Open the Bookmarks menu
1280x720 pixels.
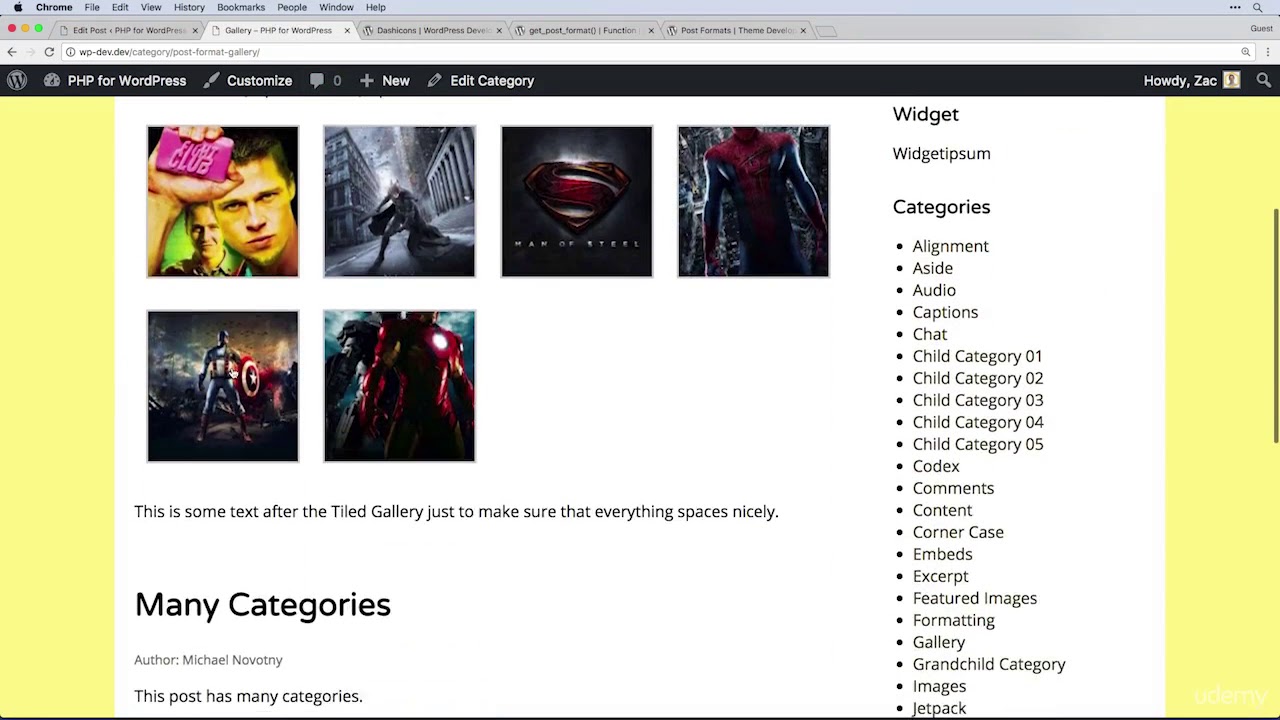pos(241,7)
